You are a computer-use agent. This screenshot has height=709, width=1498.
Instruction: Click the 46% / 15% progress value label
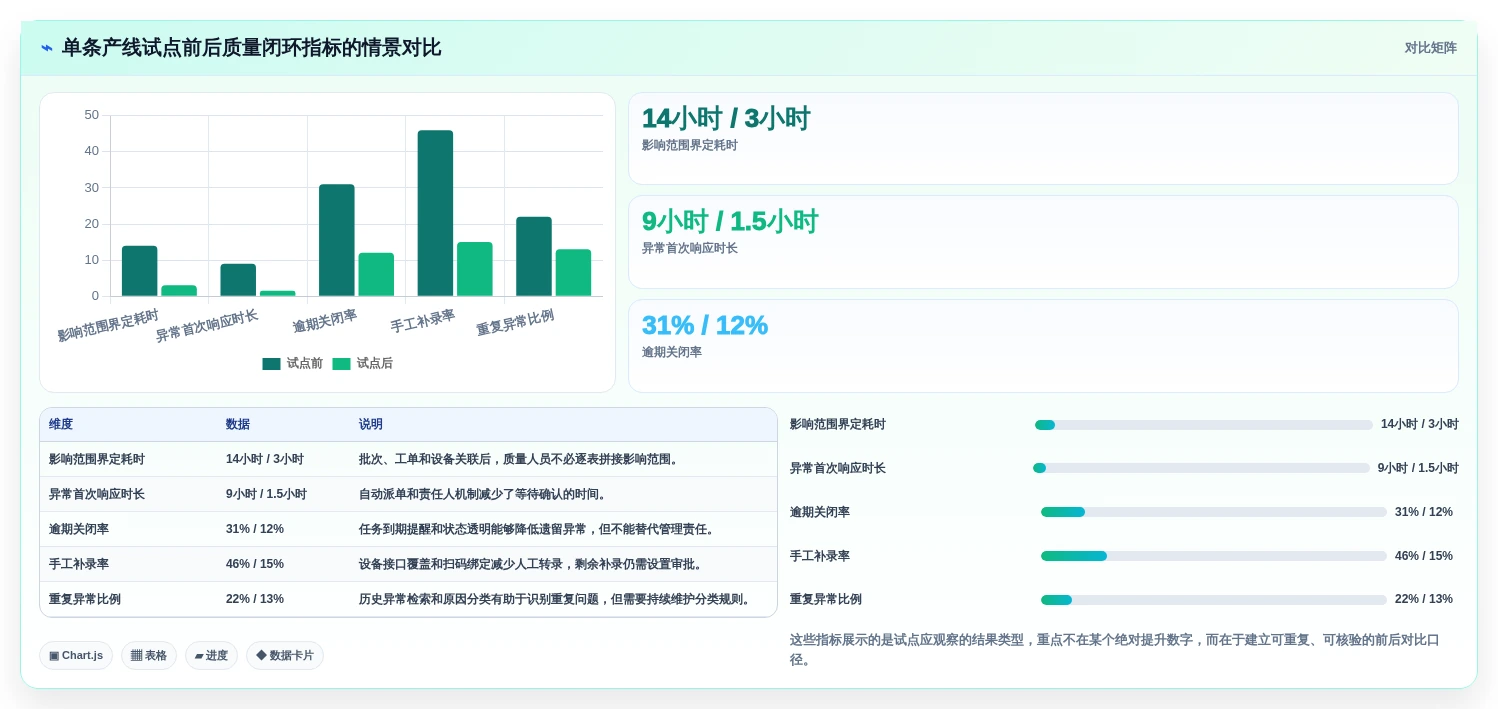coord(1424,556)
